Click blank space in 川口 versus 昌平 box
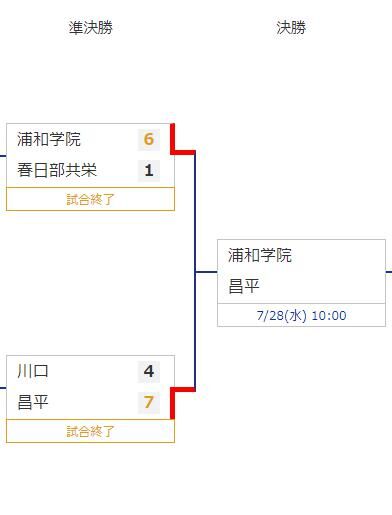The image size is (392, 515). (x=93, y=387)
